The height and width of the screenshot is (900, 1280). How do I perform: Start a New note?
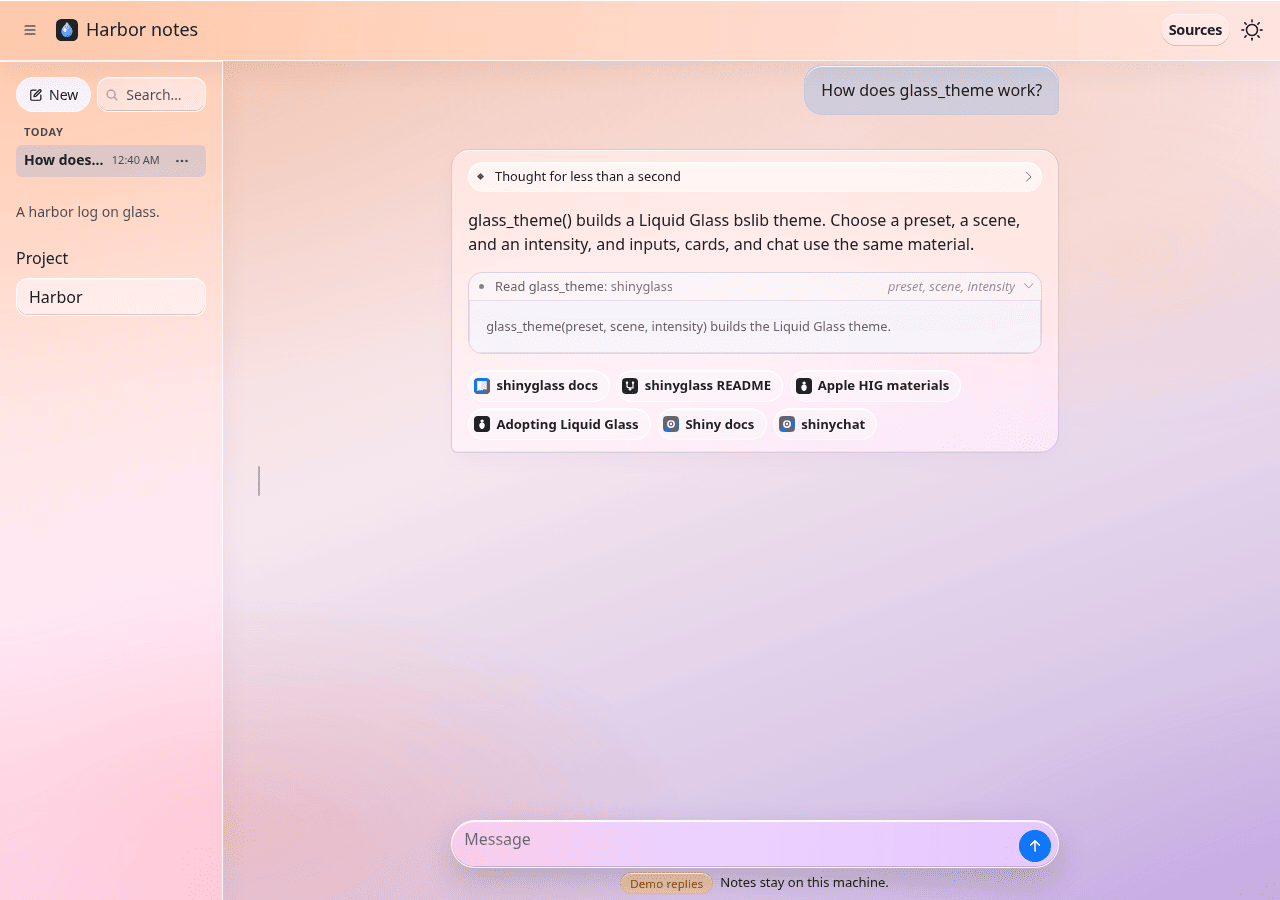click(54, 95)
